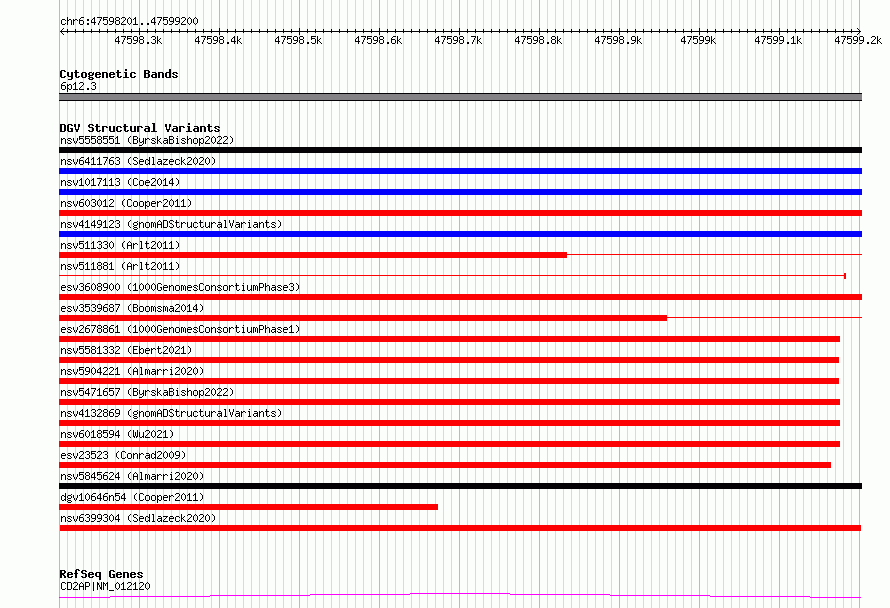The image size is (890, 608).
Task: Select the black nsv5558551 variant bar
Action: pos(460,150)
